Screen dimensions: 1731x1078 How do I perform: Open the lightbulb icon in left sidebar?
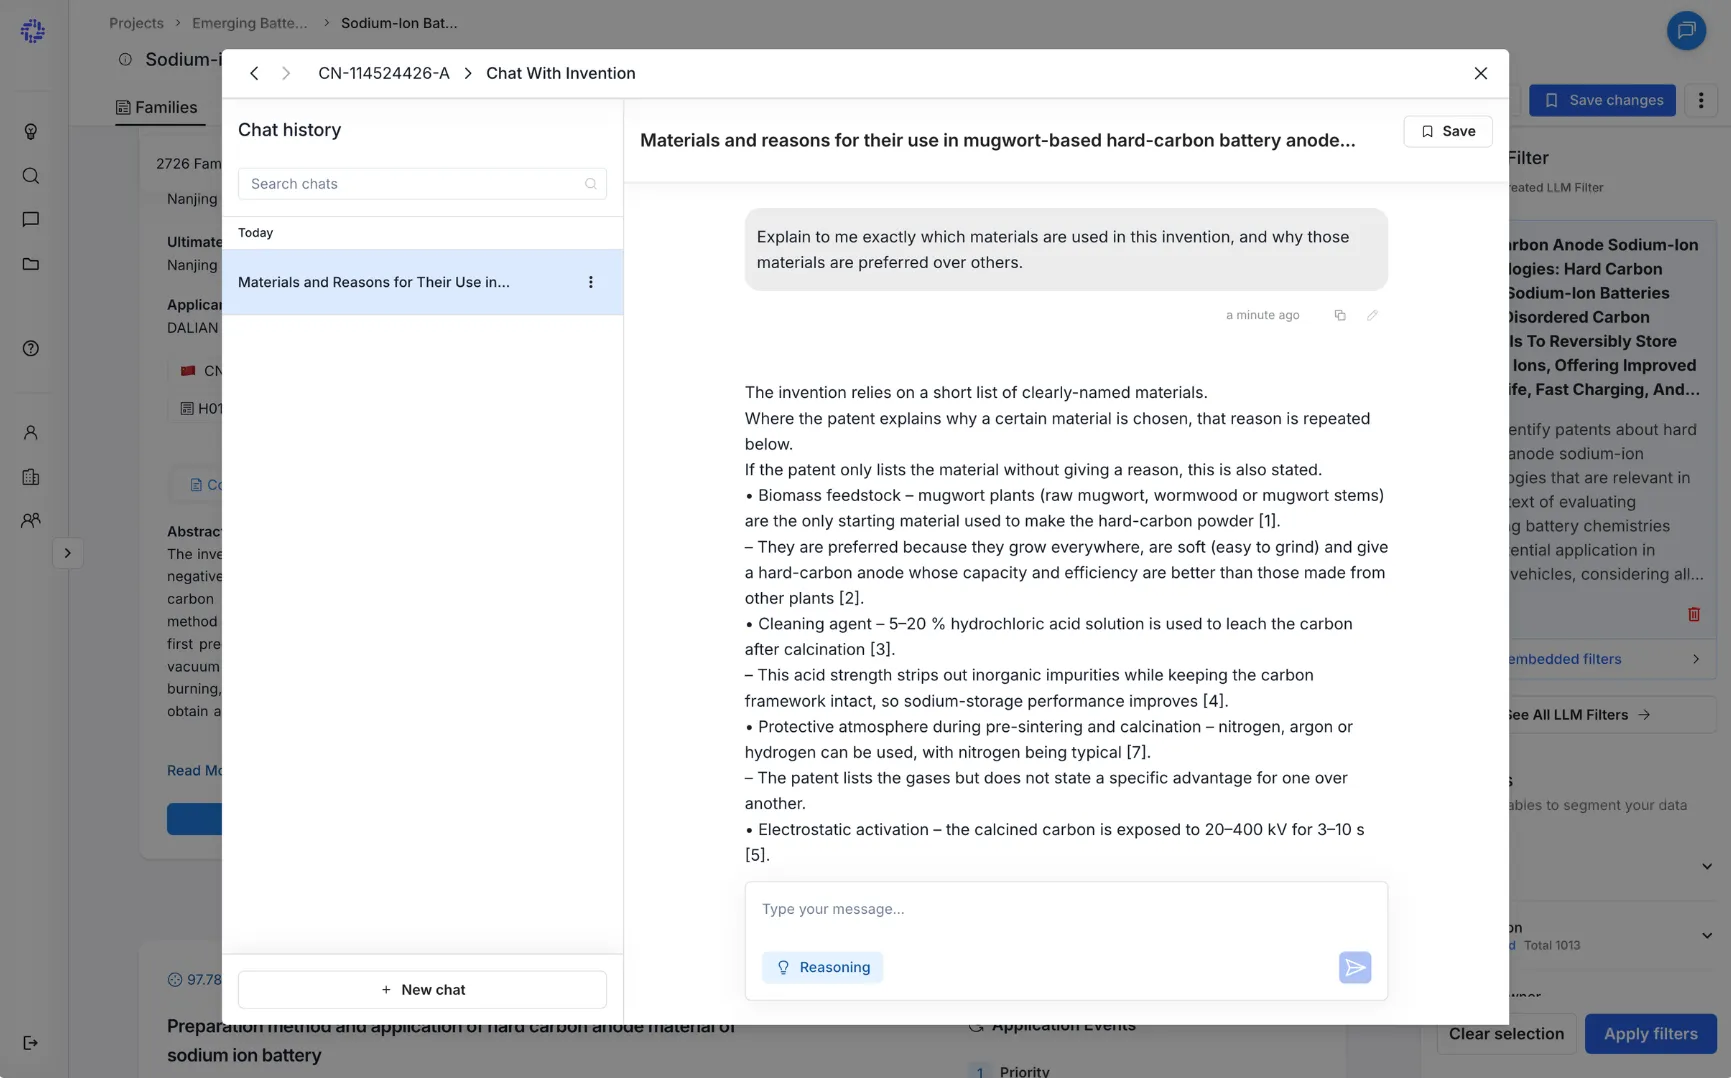31,132
